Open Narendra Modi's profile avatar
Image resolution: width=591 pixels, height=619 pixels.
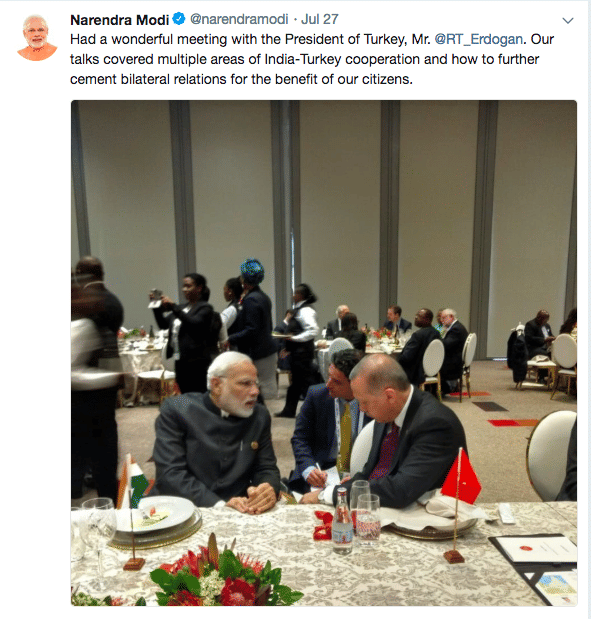tap(37, 38)
